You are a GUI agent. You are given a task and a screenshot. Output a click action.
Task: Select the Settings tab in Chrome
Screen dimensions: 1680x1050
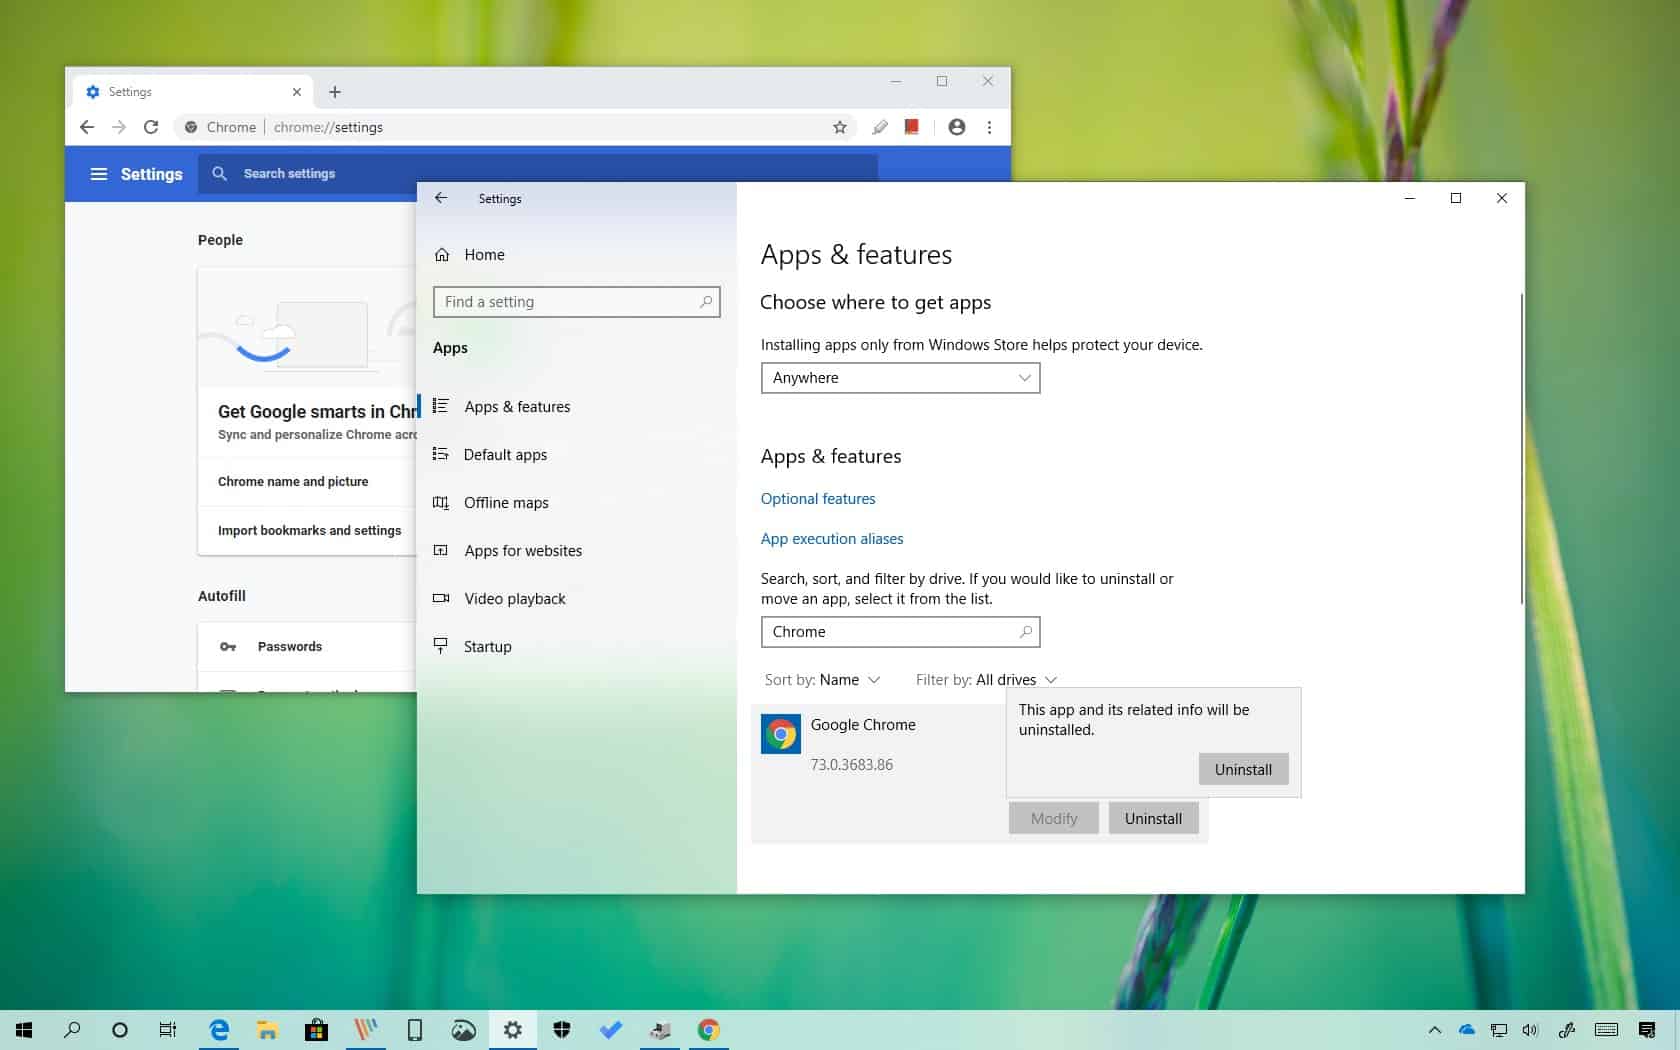pyautogui.click(x=193, y=92)
